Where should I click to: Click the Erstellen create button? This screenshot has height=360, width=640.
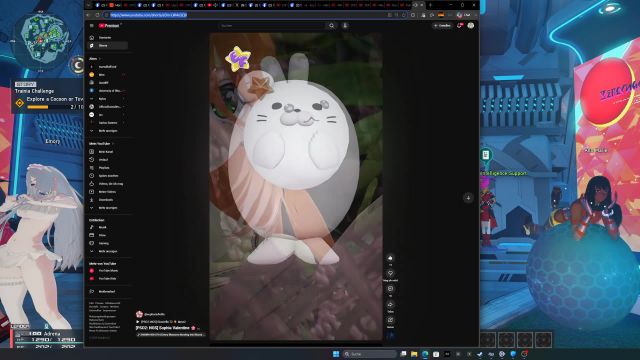(442, 26)
